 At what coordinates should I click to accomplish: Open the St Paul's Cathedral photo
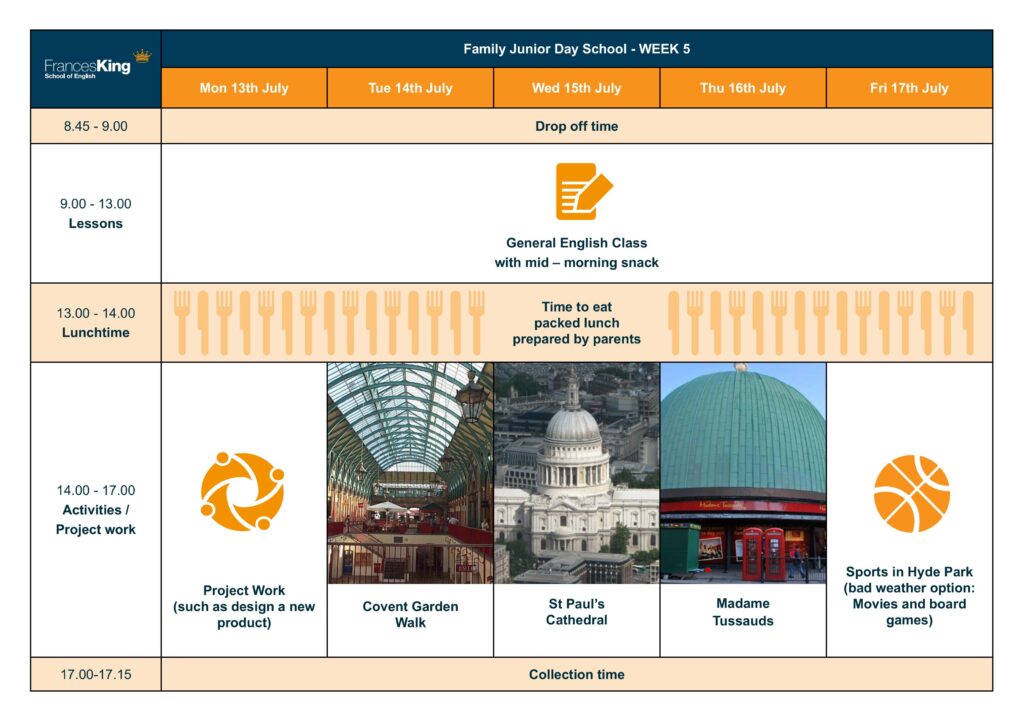pos(577,473)
